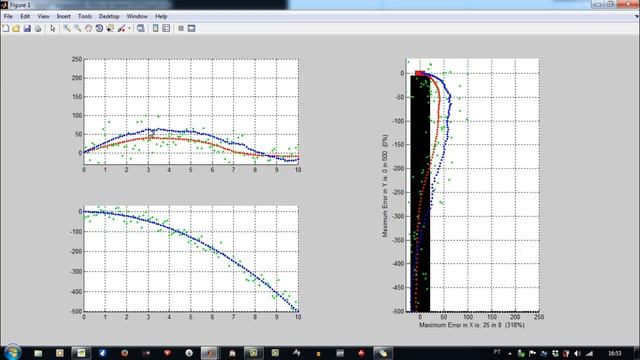
Task: Click the Hide Plot Tools icon
Action: [181, 28]
